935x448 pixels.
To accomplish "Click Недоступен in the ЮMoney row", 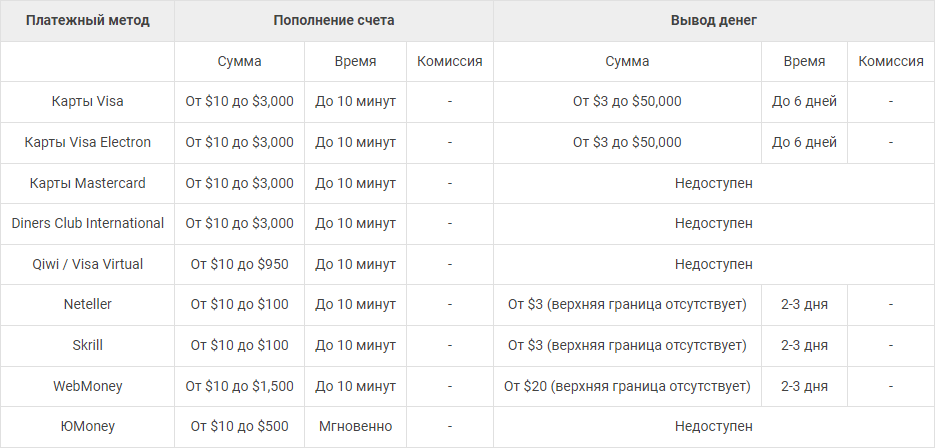I will coord(714,427).
